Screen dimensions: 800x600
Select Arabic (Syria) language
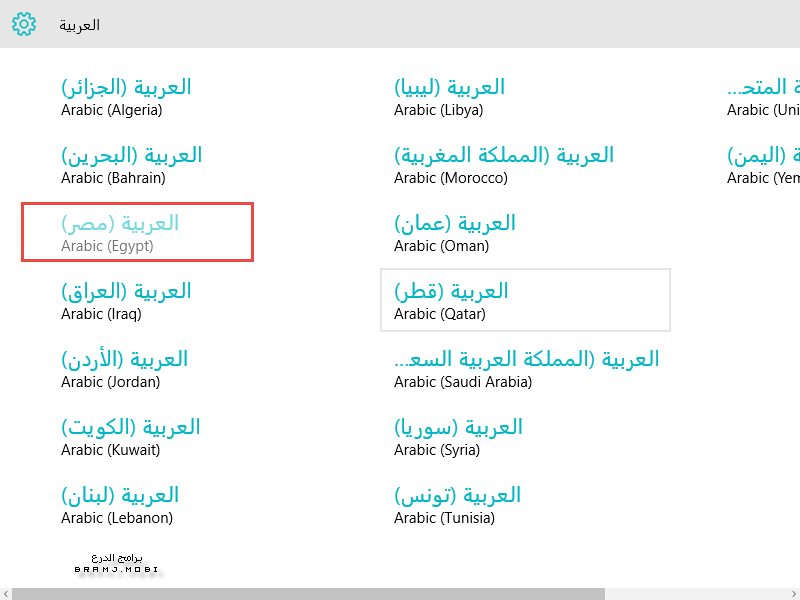coord(458,437)
